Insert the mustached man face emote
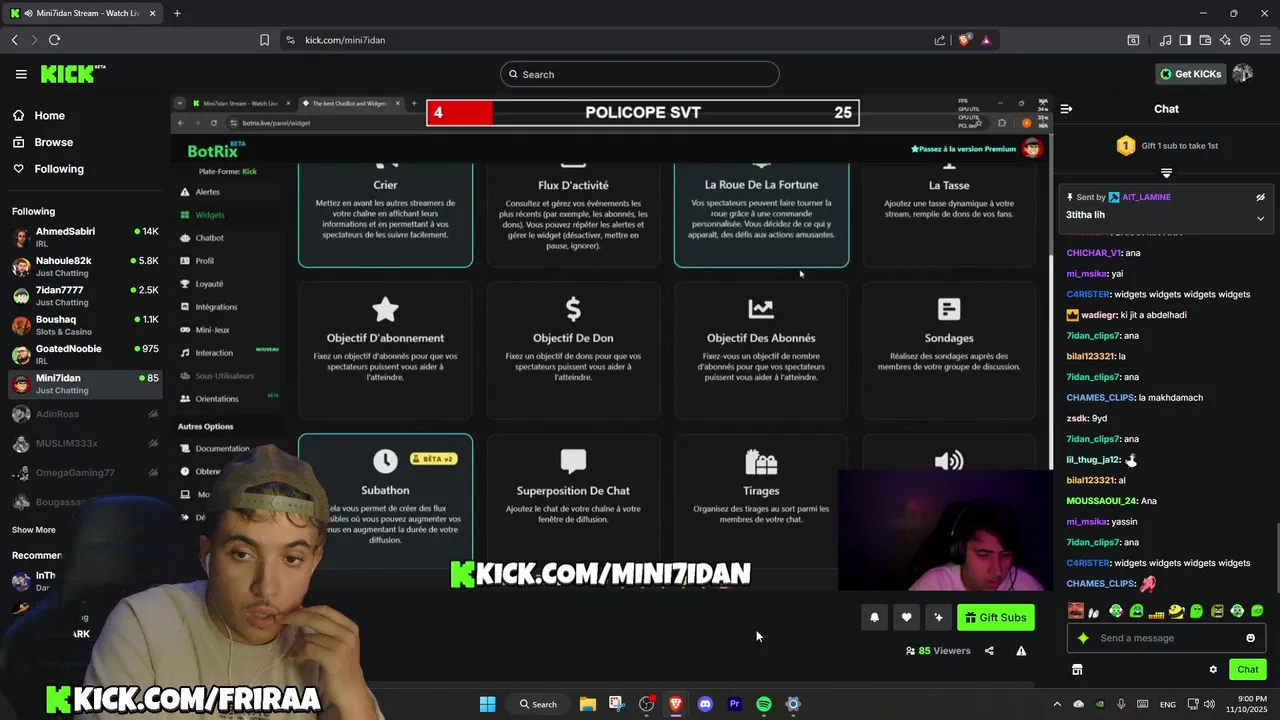Viewport: 1280px width, 720px height. coord(1075,611)
